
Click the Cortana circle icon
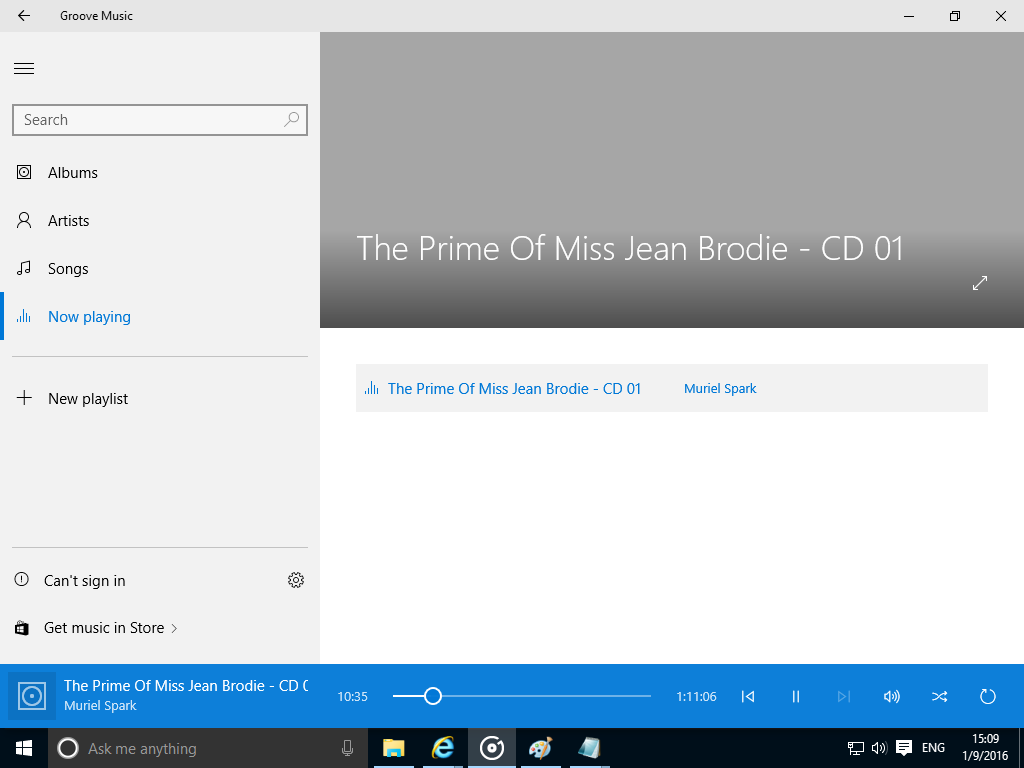tap(68, 748)
